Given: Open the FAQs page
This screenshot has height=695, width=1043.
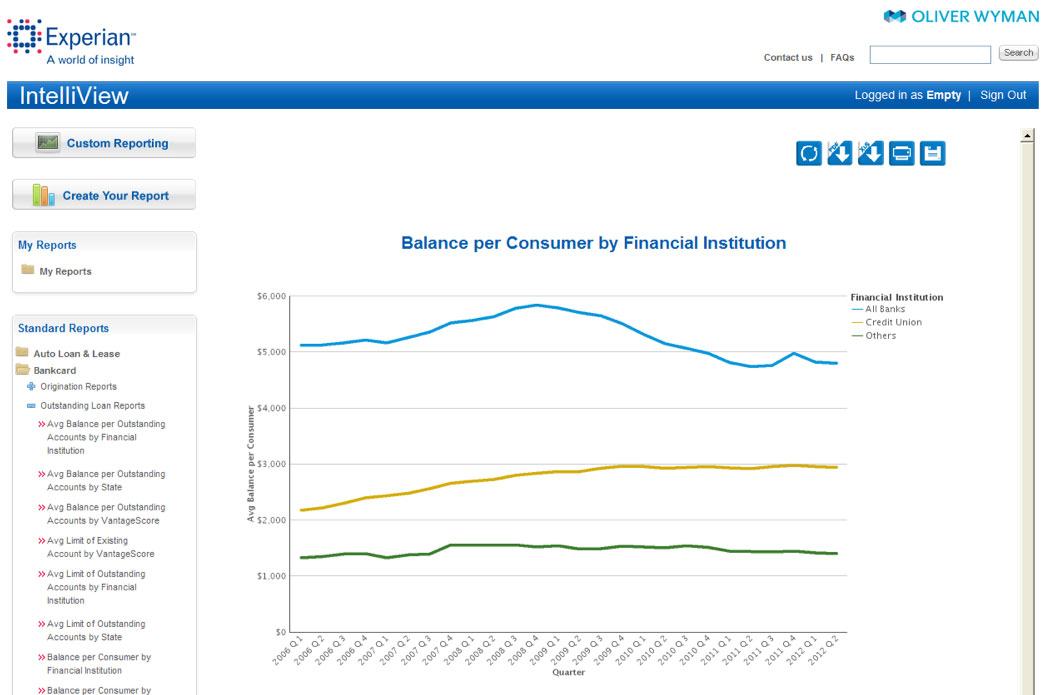Looking at the screenshot, I should click(842, 57).
